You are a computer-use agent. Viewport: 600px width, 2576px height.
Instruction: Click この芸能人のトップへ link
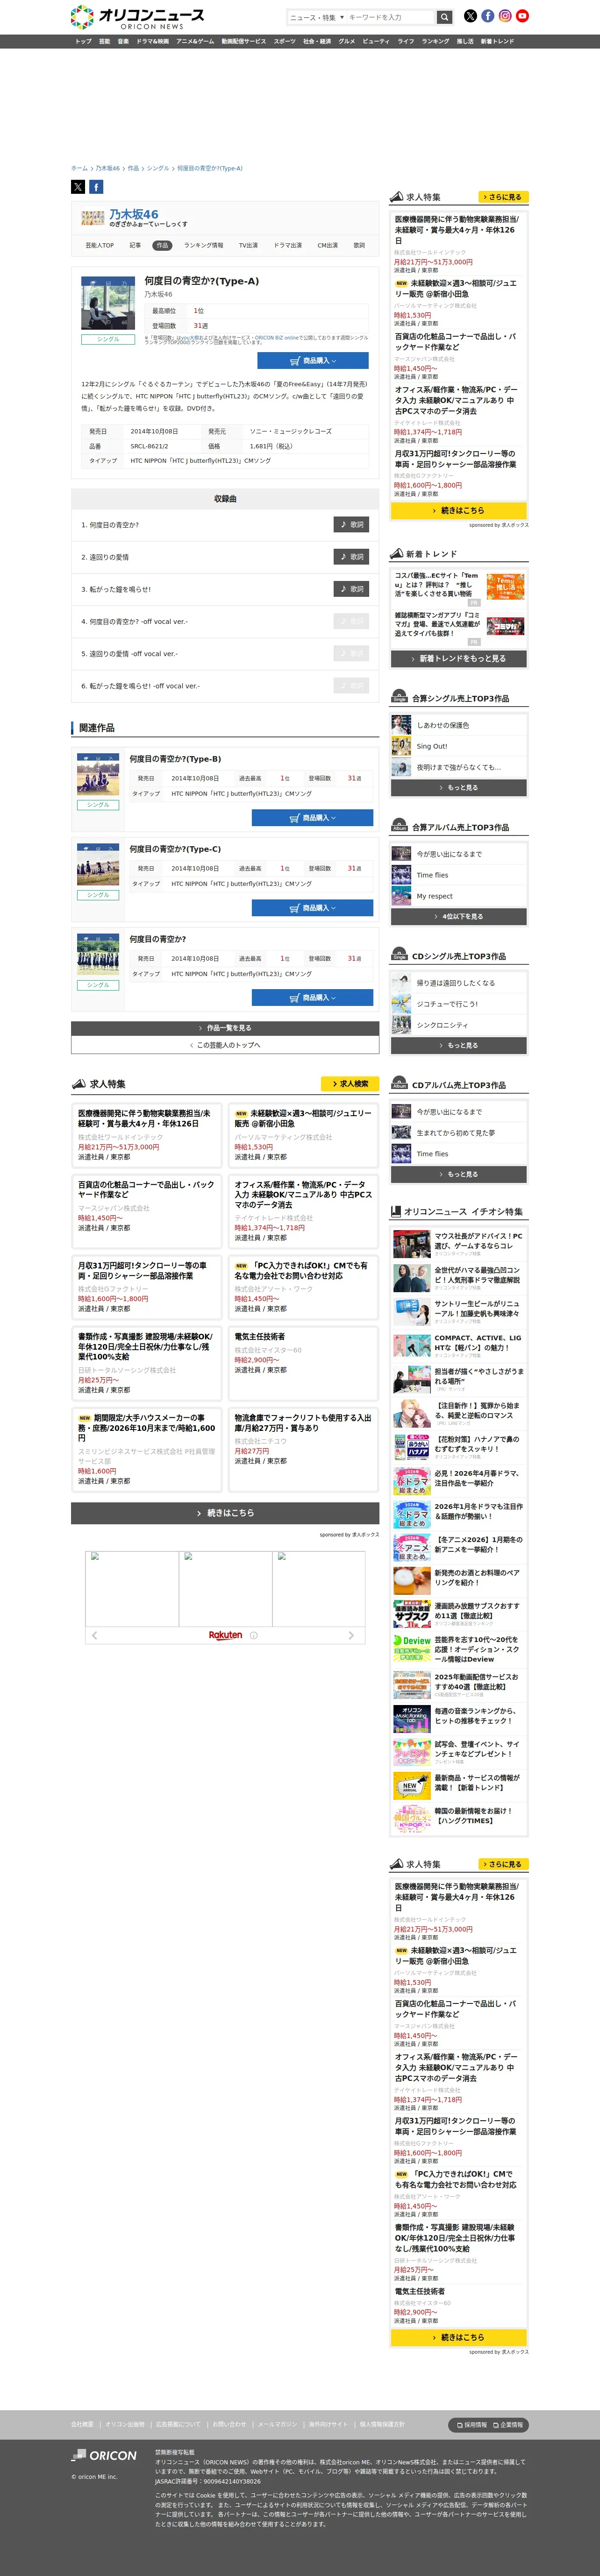point(225,1045)
